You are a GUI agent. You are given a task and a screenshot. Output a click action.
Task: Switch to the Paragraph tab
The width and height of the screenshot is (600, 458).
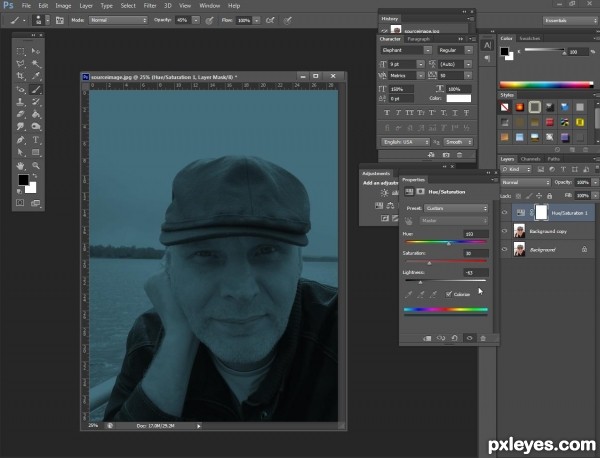[x=418, y=39]
